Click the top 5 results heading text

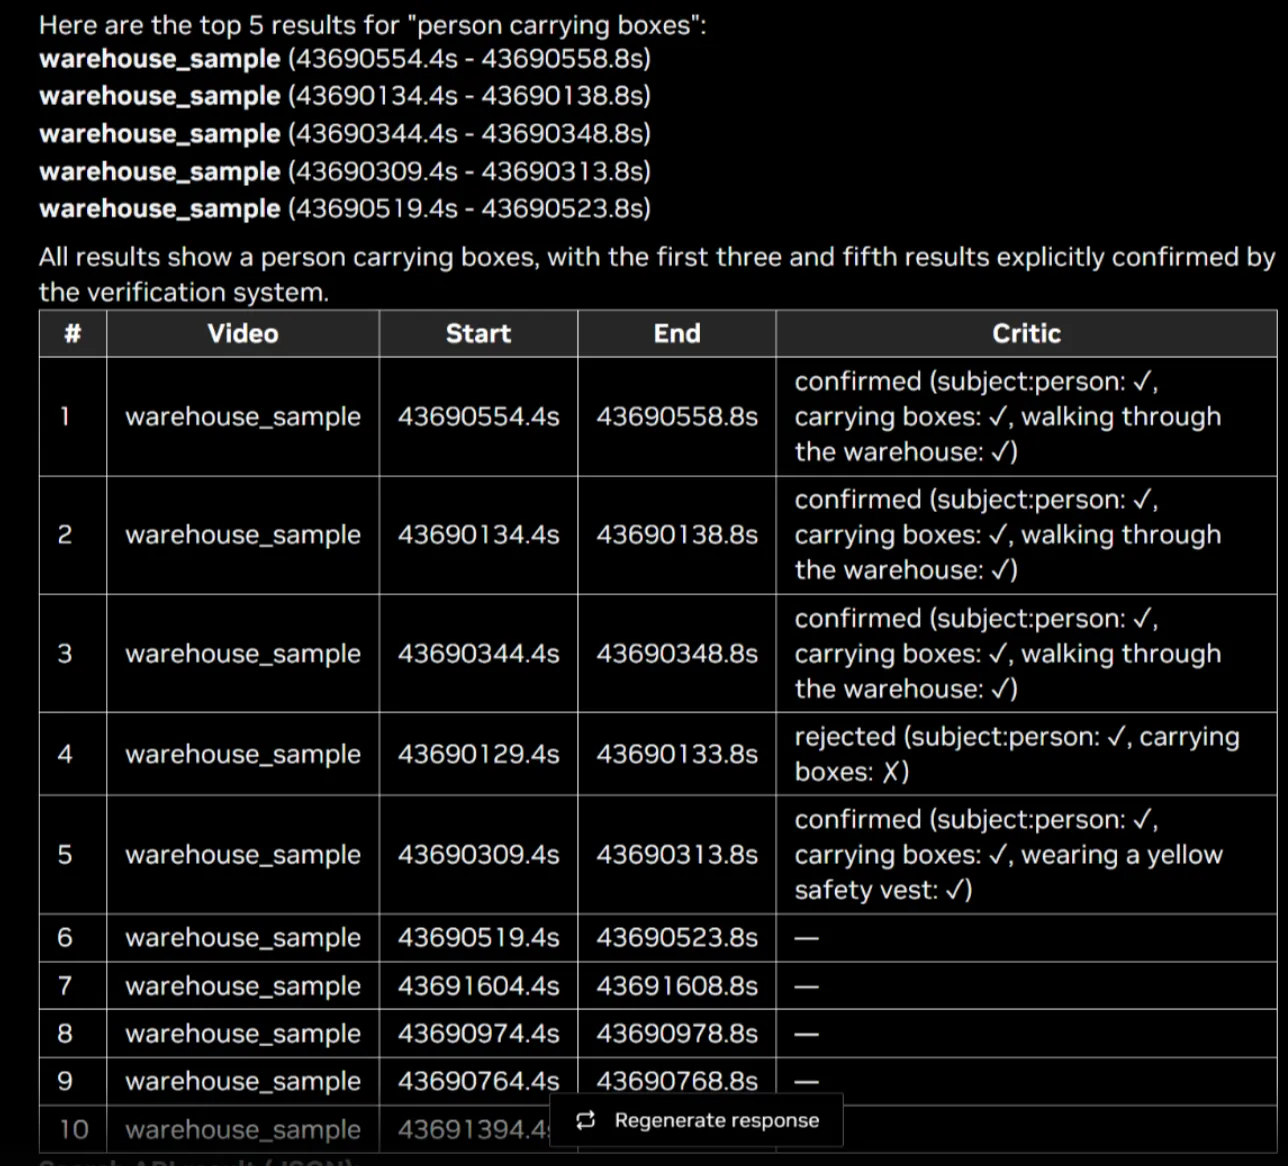click(x=372, y=25)
